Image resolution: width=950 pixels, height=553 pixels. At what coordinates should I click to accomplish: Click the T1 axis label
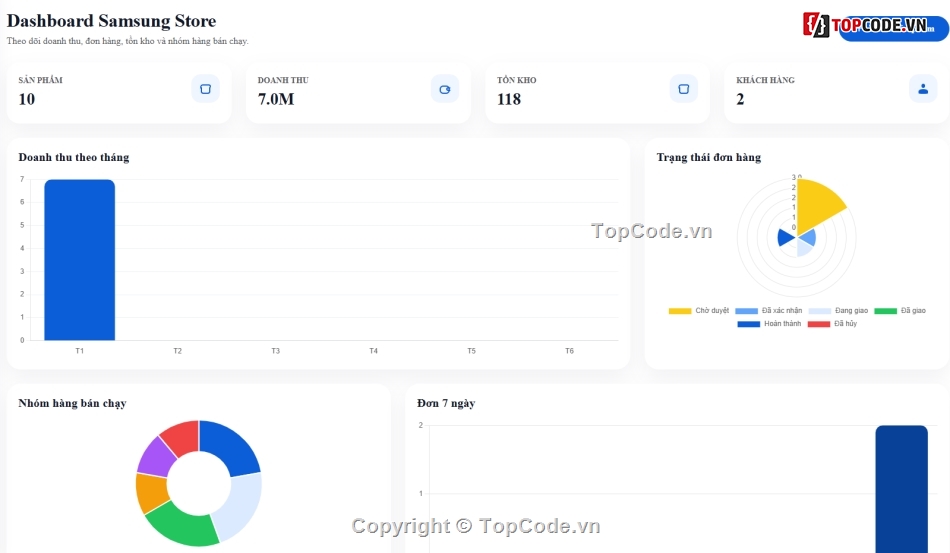79,351
